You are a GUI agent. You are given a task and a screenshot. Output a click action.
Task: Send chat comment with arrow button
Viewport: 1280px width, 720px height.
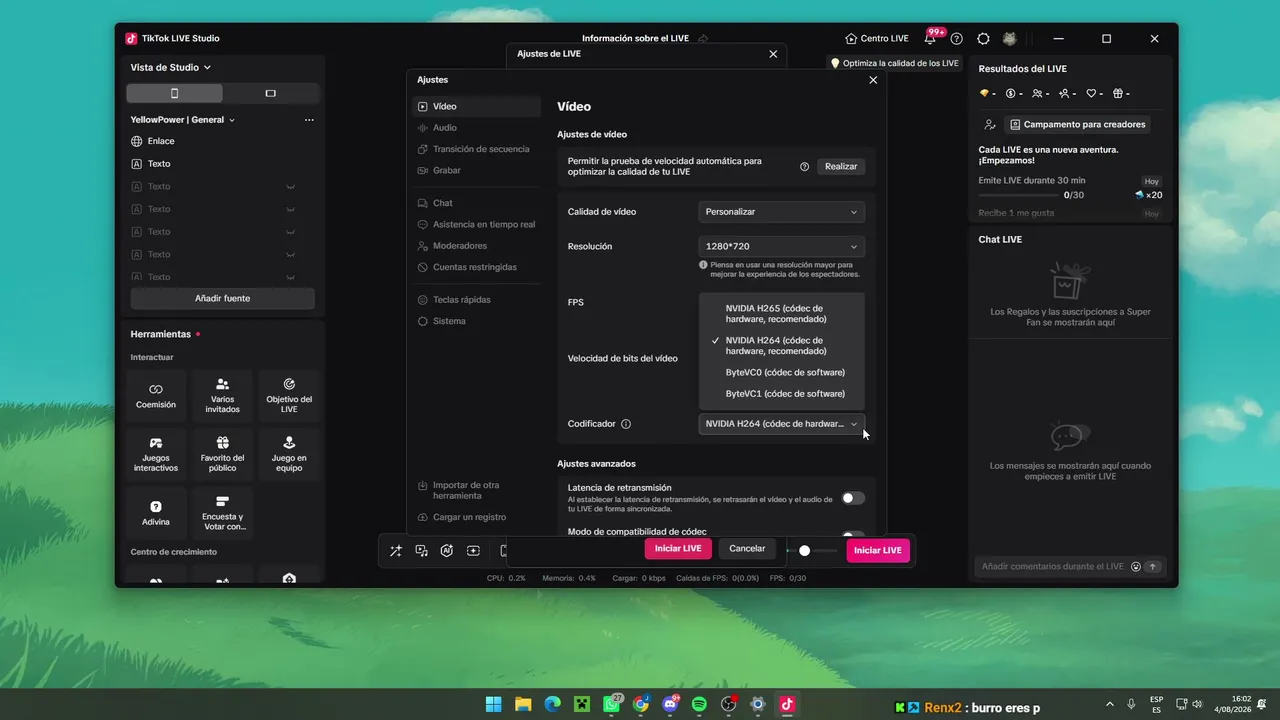point(1153,566)
